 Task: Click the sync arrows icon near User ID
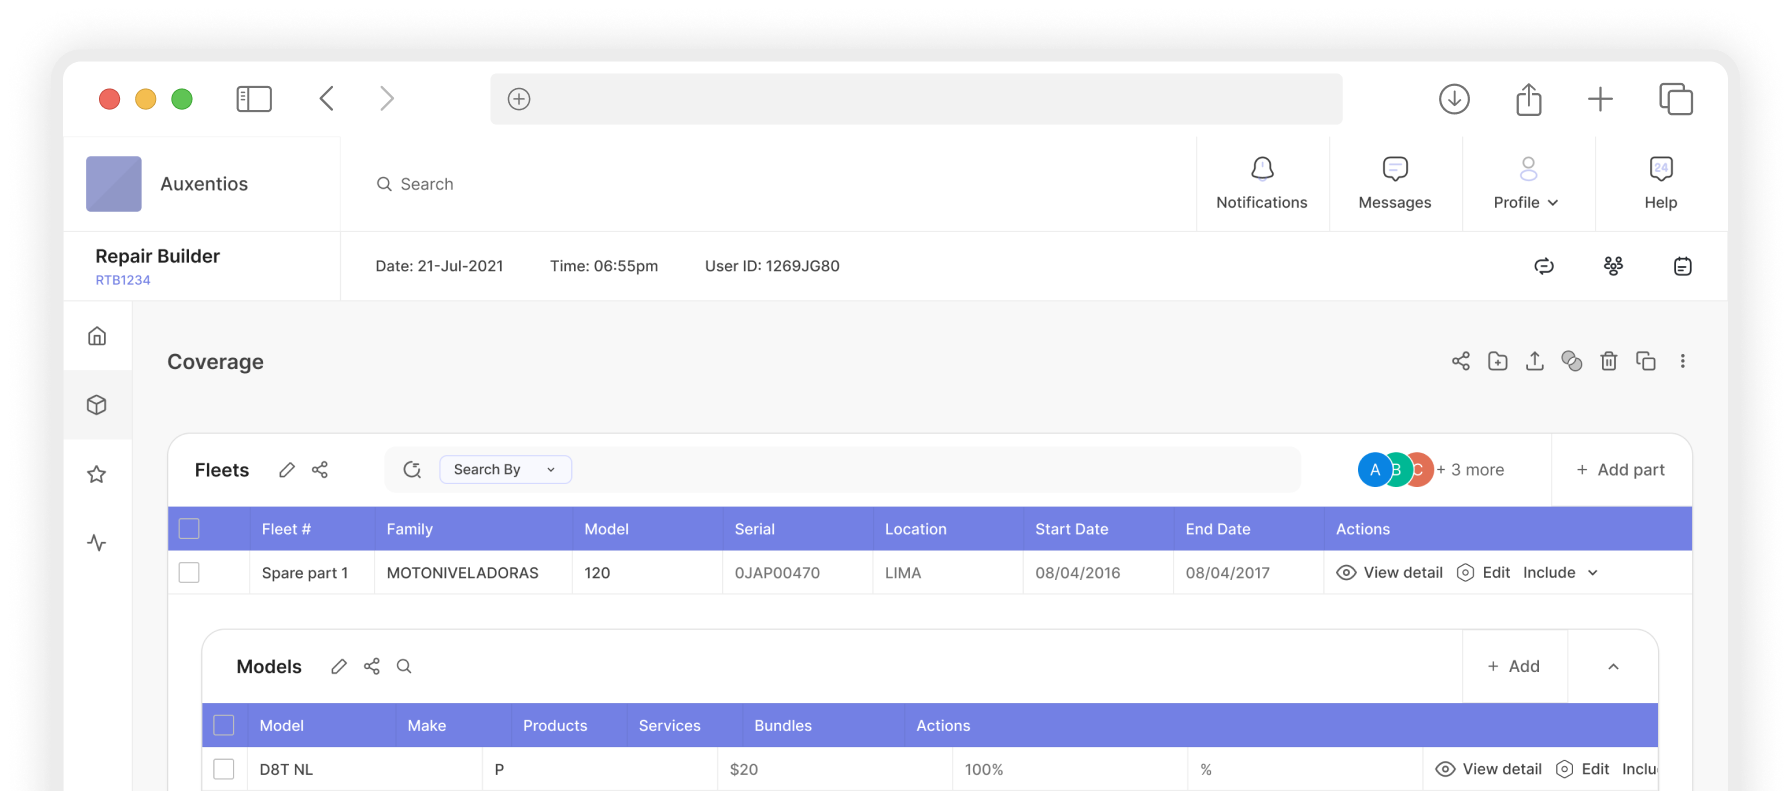coord(1544,266)
